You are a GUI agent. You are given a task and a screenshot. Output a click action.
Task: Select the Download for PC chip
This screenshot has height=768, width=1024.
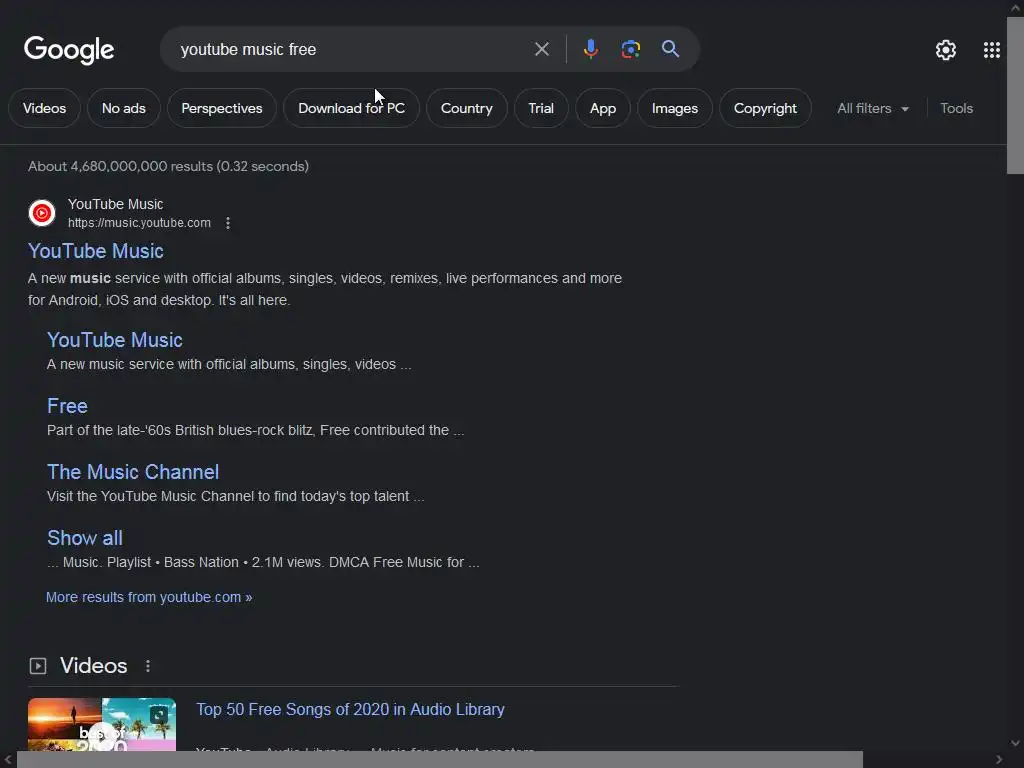[351, 108]
